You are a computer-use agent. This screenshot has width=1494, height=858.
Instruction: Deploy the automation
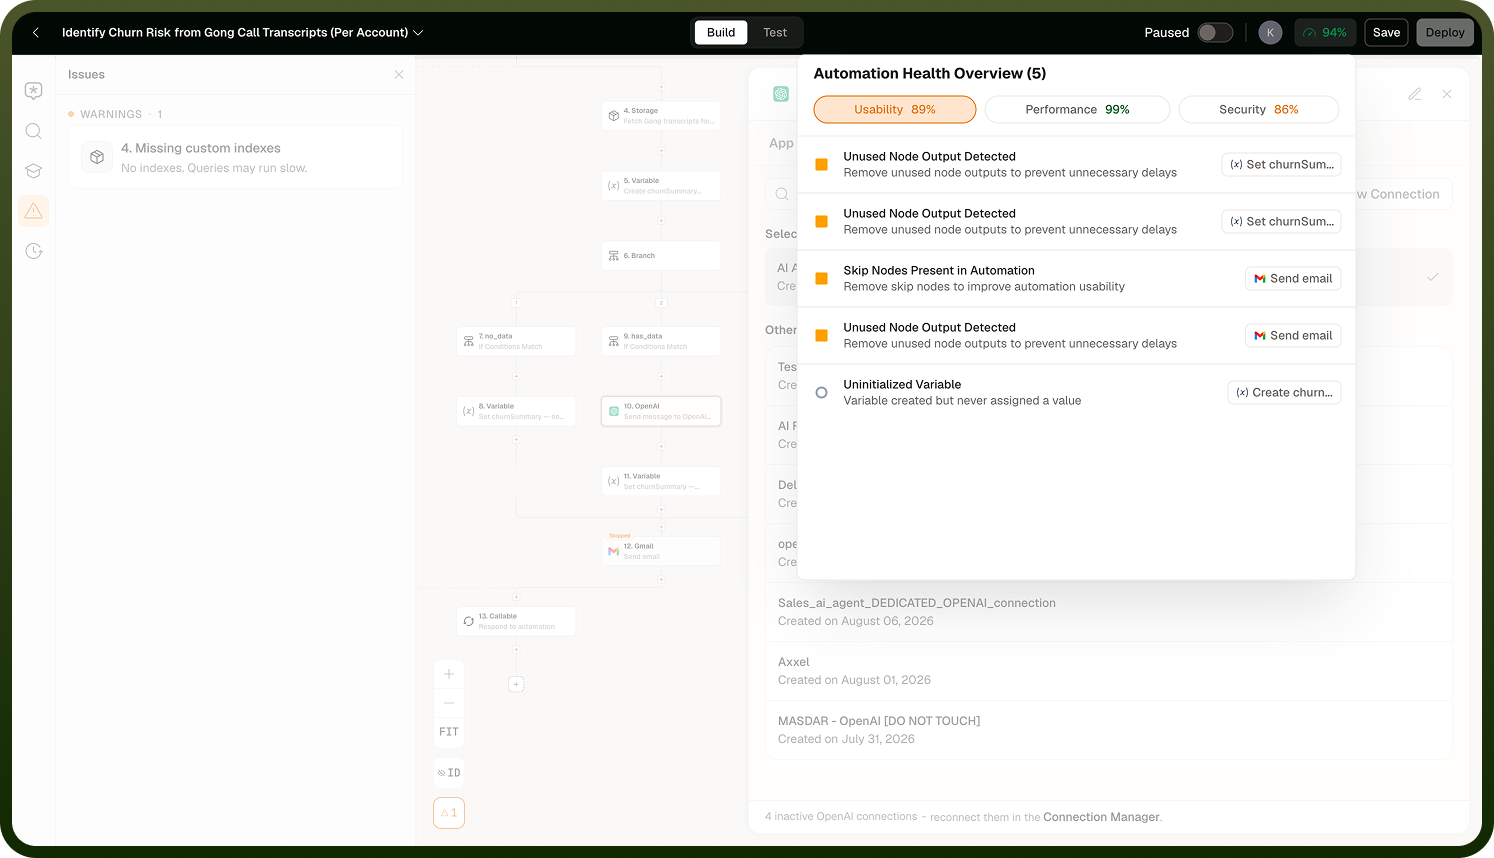point(1445,33)
